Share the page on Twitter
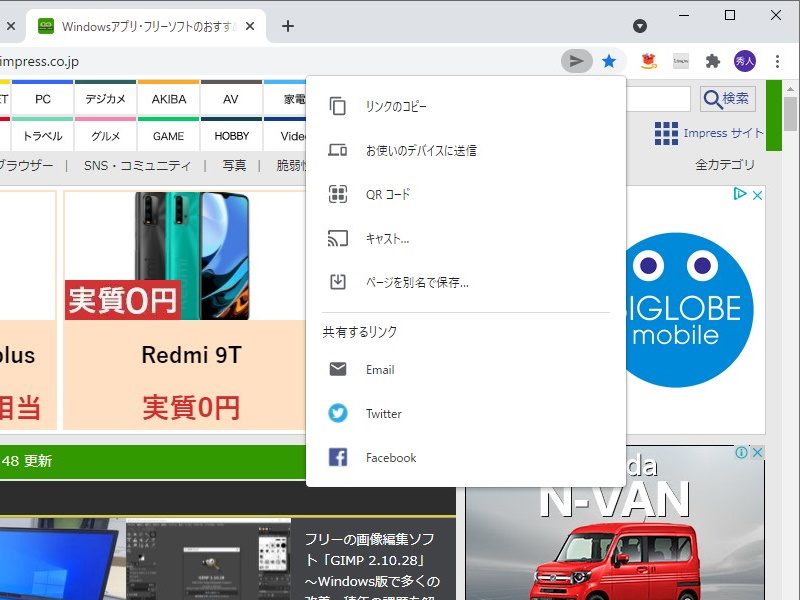Image resolution: width=800 pixels, height=600 pixels. pos(385,413)
